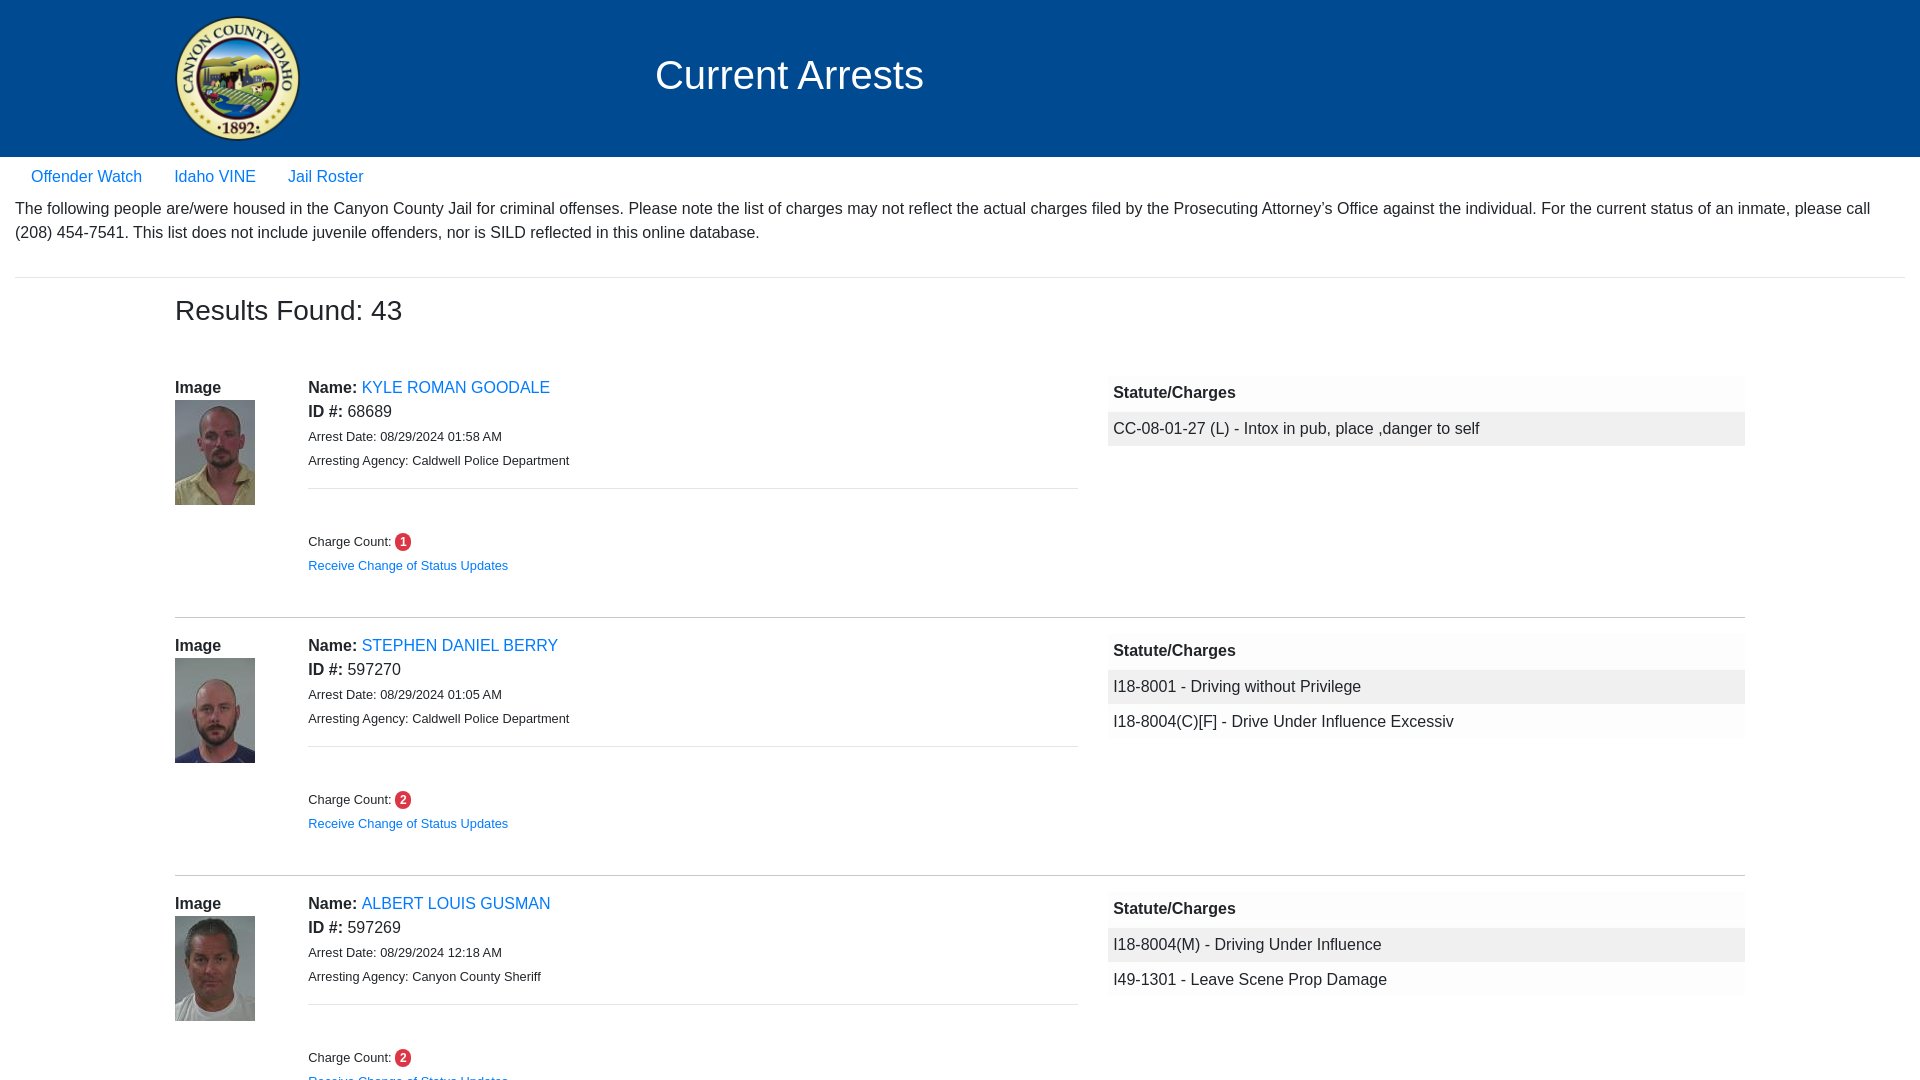Click Stephen Berry's charge count badge
Screen dimensions: 1920x1080
(403, 800)
